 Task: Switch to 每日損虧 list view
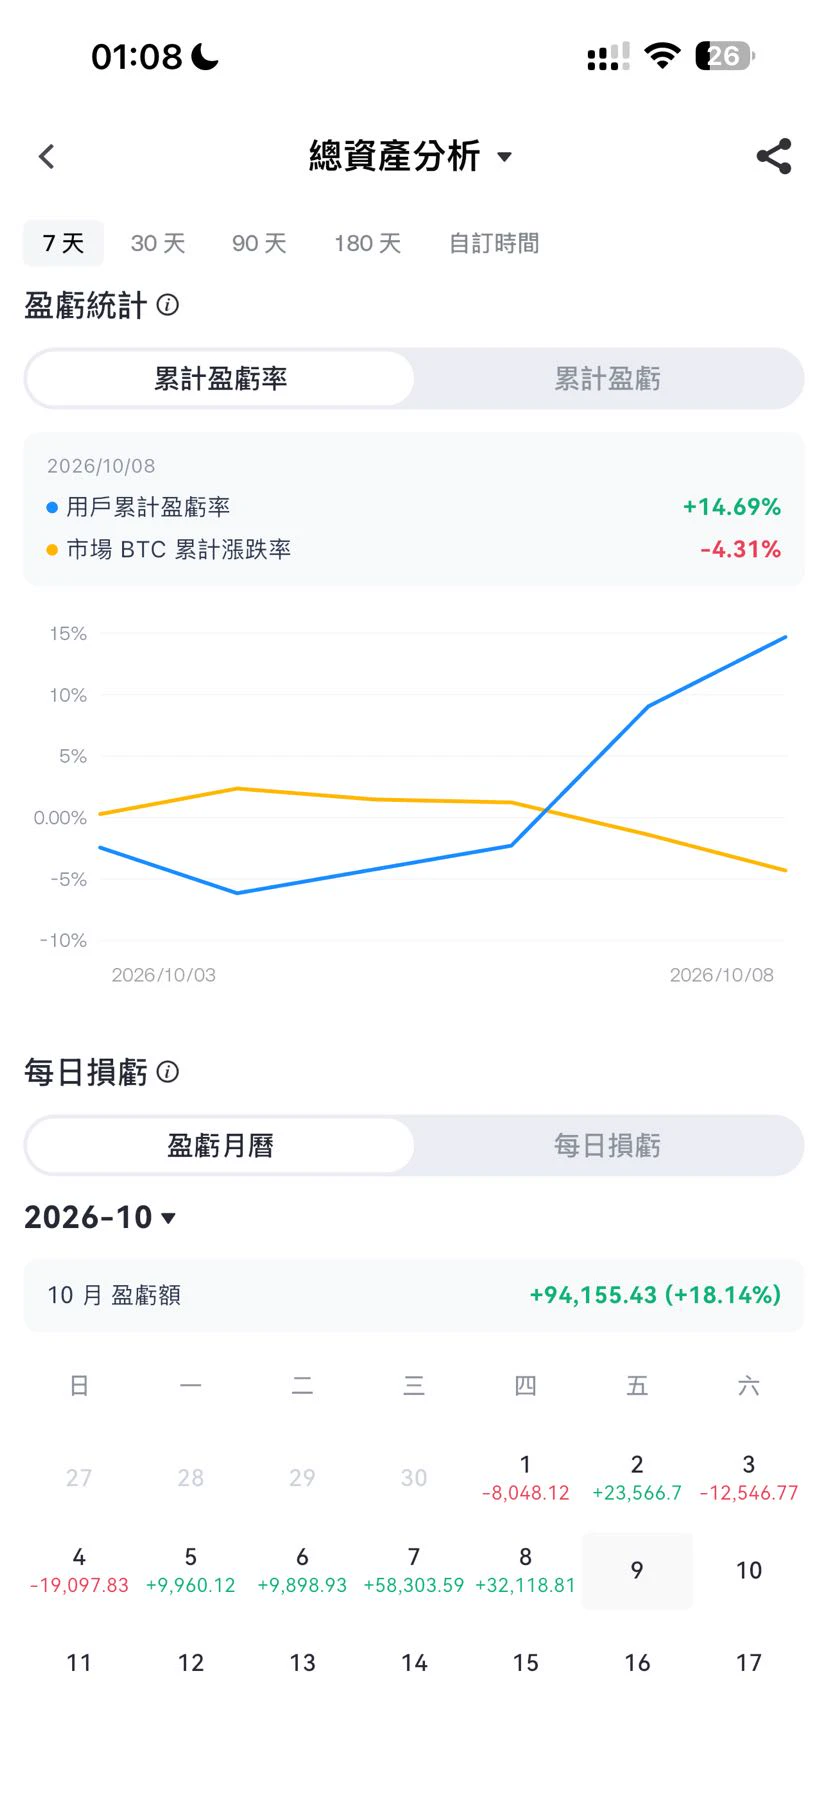pos(608,1146)
